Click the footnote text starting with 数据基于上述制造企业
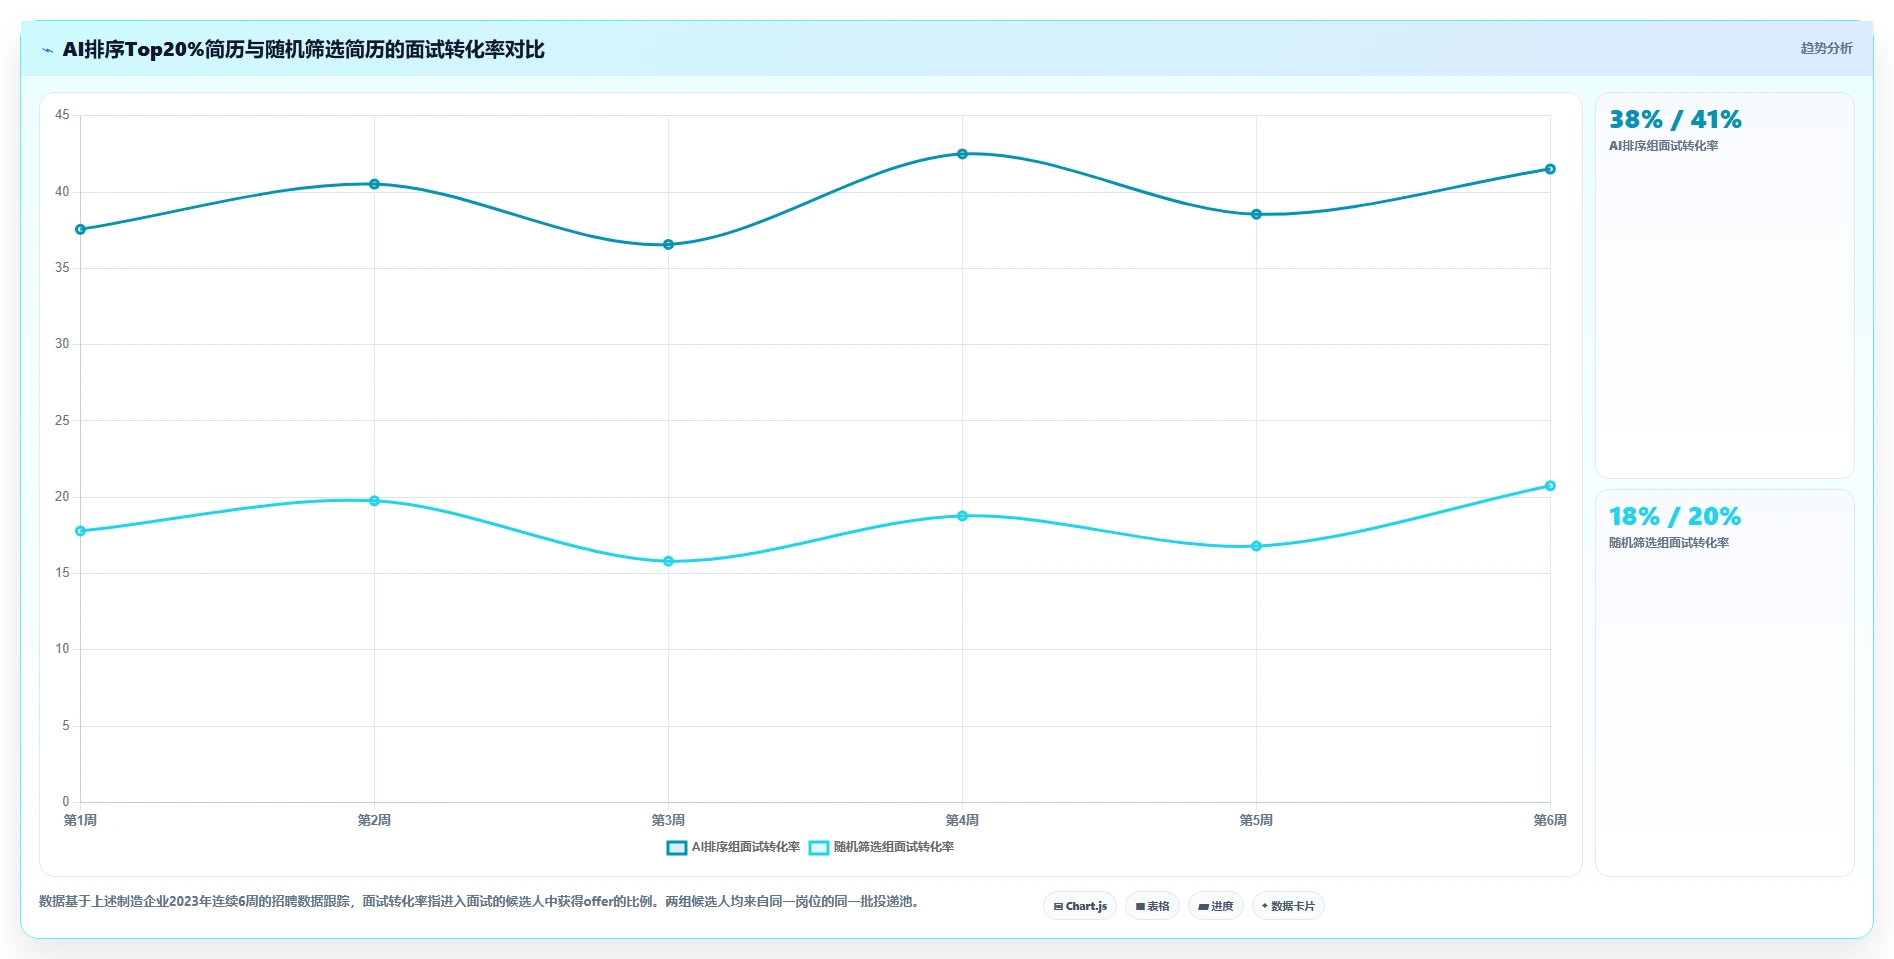This screenshot has width=1894, height=959. click(479, 902)
